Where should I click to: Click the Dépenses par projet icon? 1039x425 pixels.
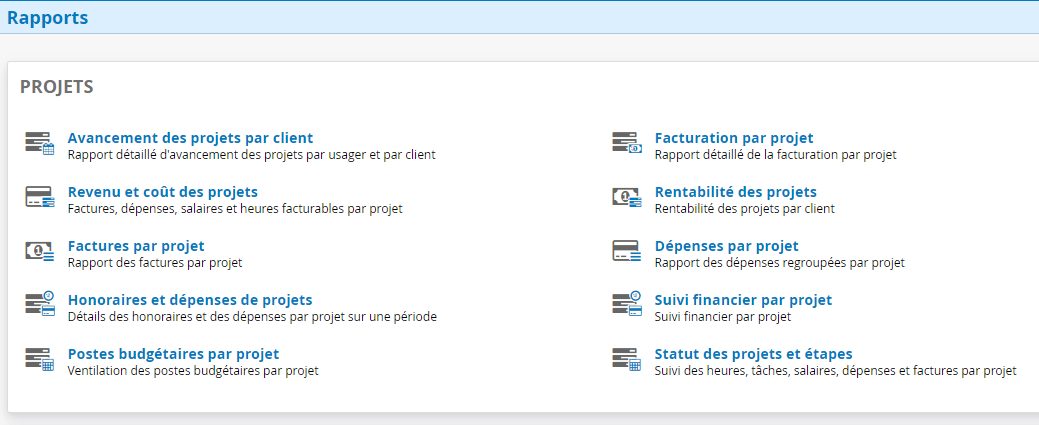pos(626,251)
